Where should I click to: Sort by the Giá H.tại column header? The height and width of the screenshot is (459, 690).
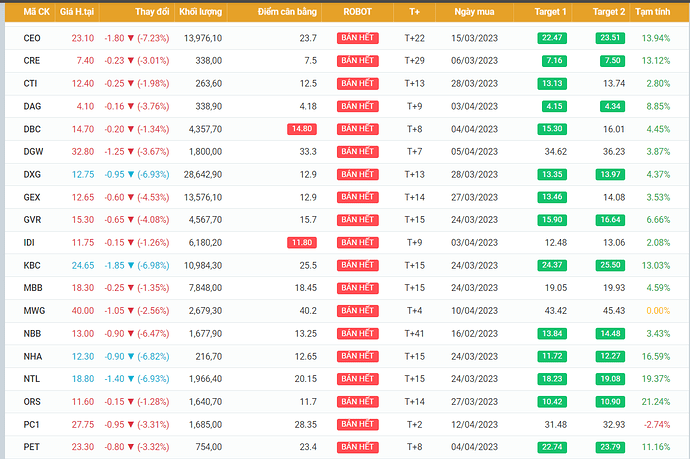77,12
